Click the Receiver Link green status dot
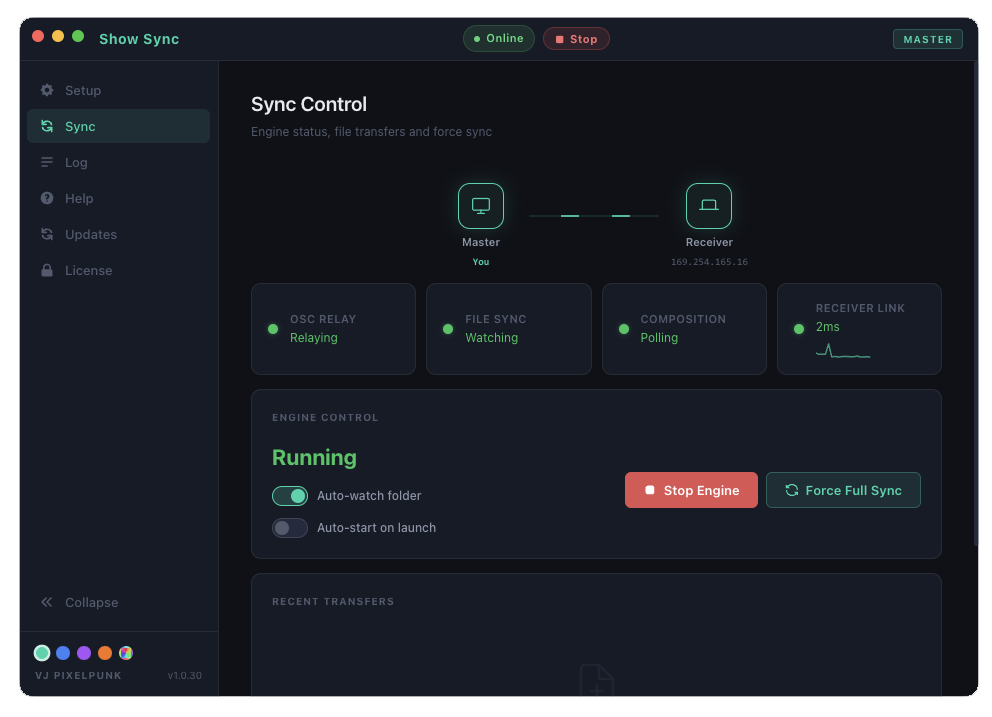 799,328
